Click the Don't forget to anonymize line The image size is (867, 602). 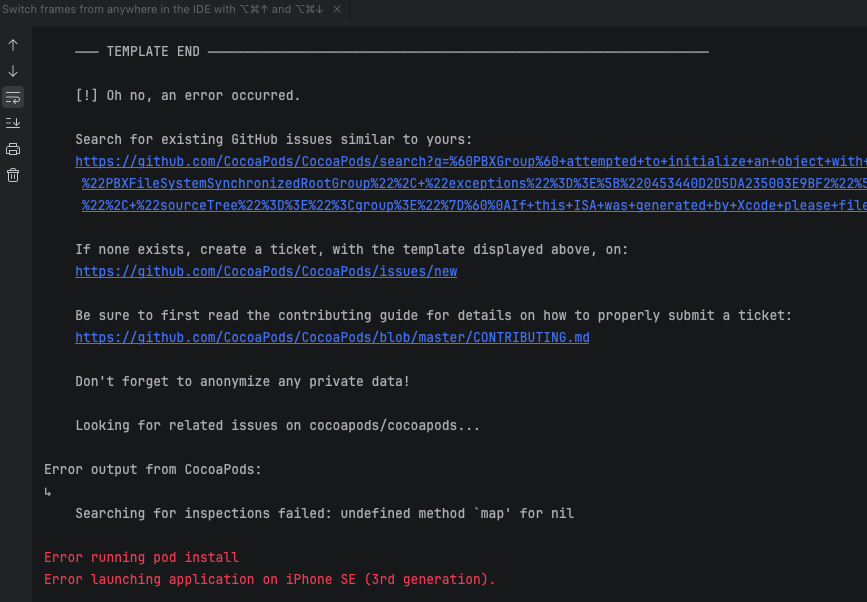point(242,381)
